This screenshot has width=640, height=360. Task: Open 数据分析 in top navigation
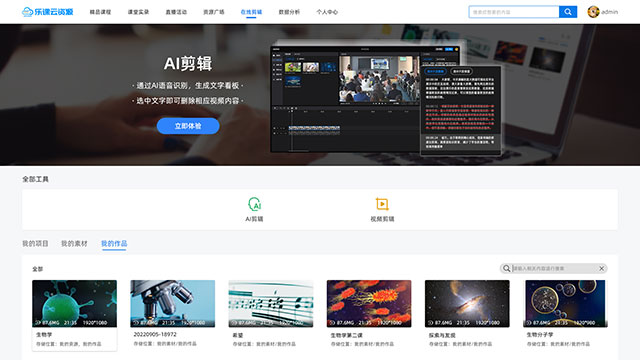point(289,12)
